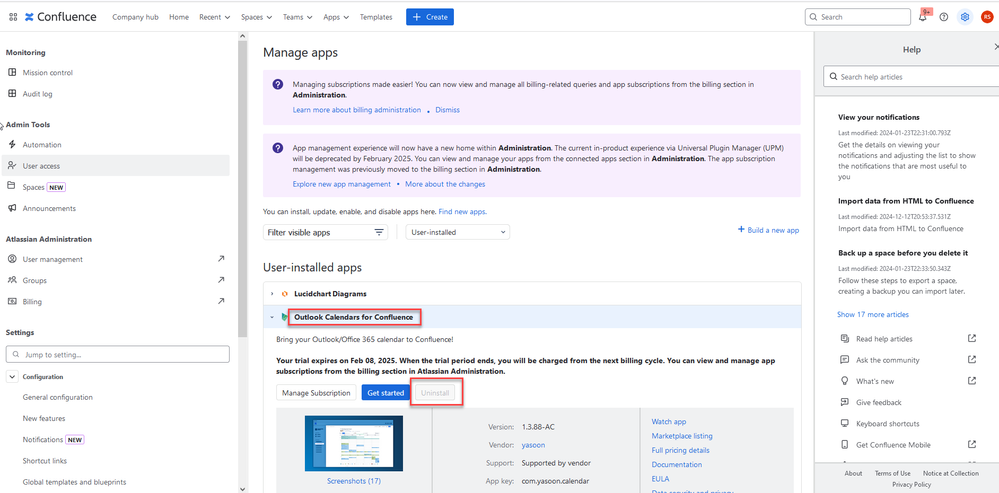Click Manage Subscription button
This screenshot has width=999, height=493.
[x=316, y=393]
